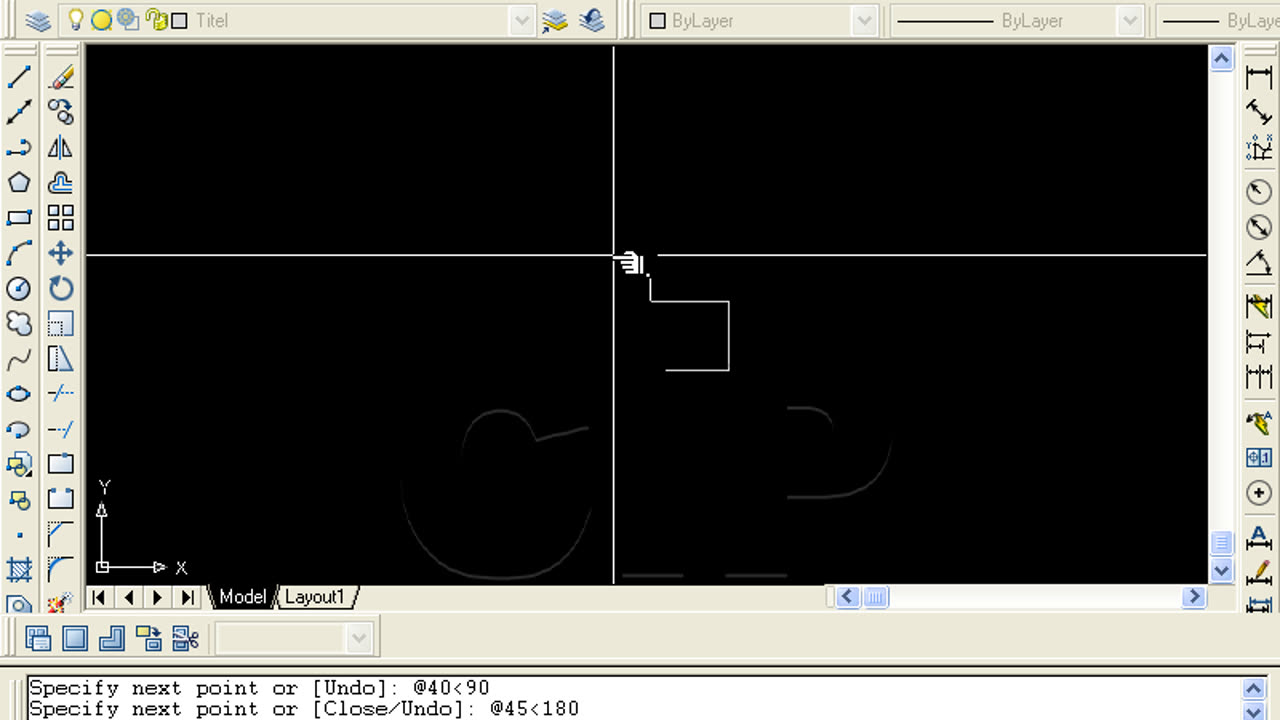
Task: Select the Mirror tool
Action: (x=61, y=148)
